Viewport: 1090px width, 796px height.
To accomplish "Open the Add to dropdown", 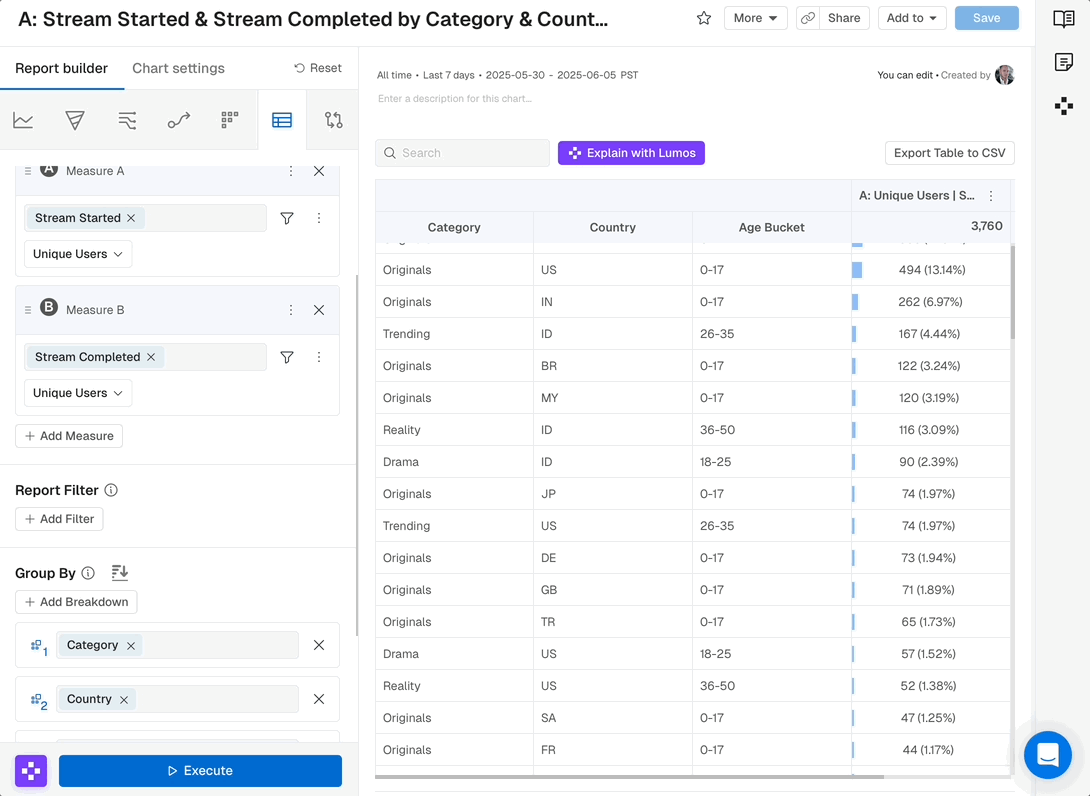I will 912,18.
